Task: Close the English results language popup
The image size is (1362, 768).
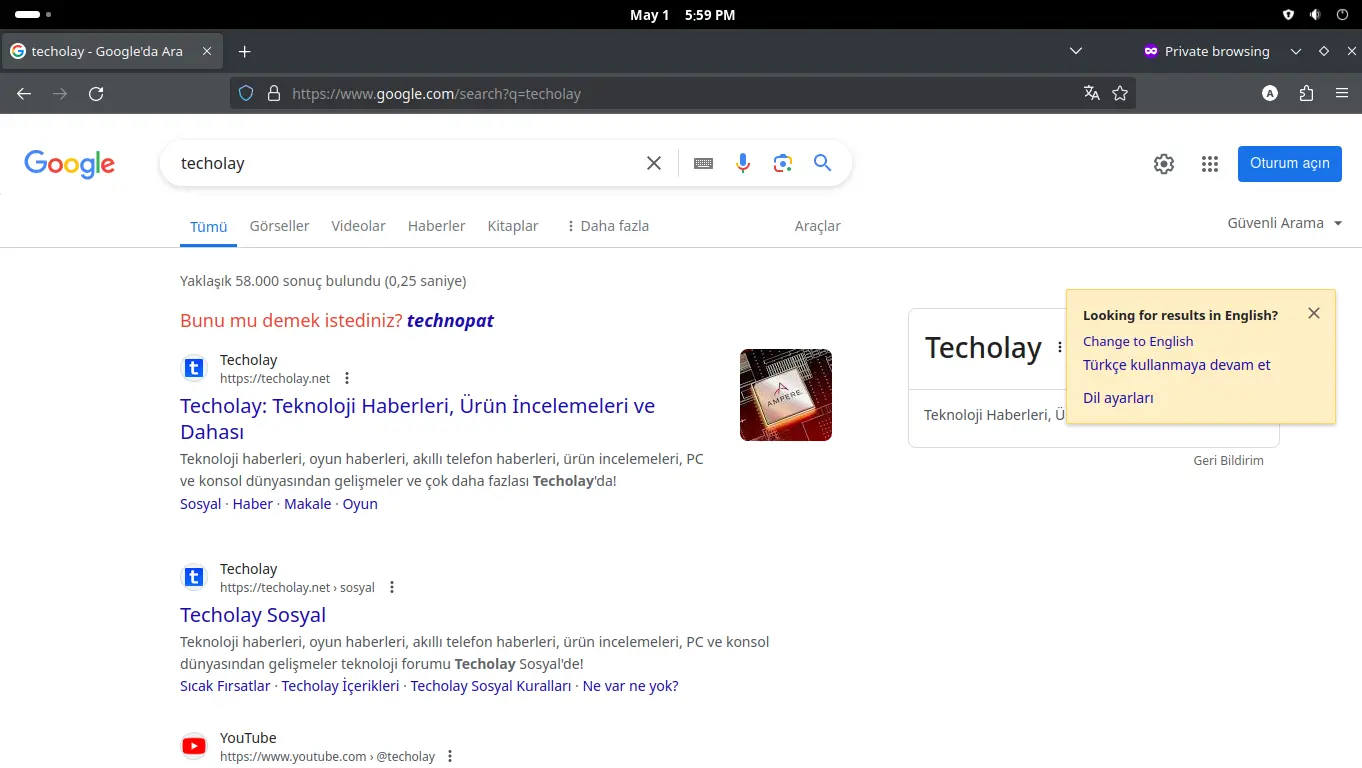Action: coord(1314,313)
